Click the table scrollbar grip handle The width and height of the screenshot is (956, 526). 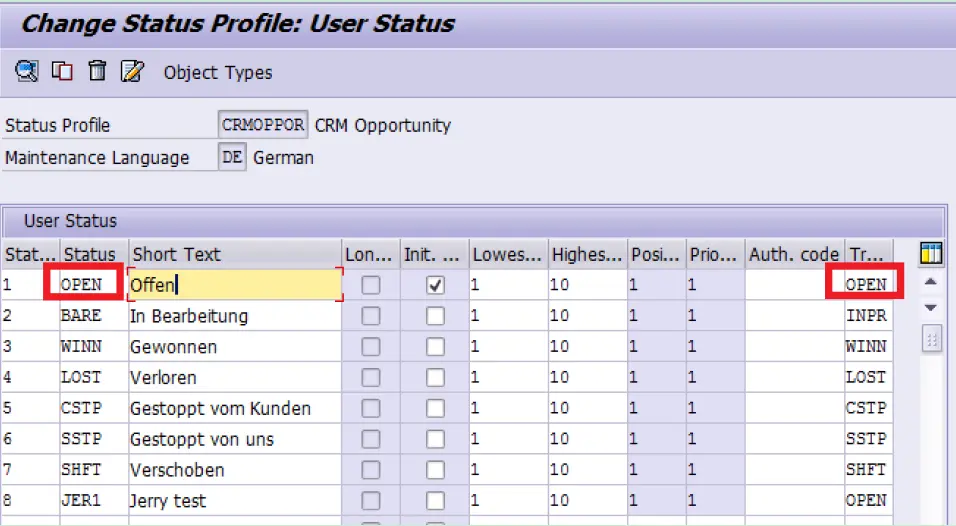(931, 340)
